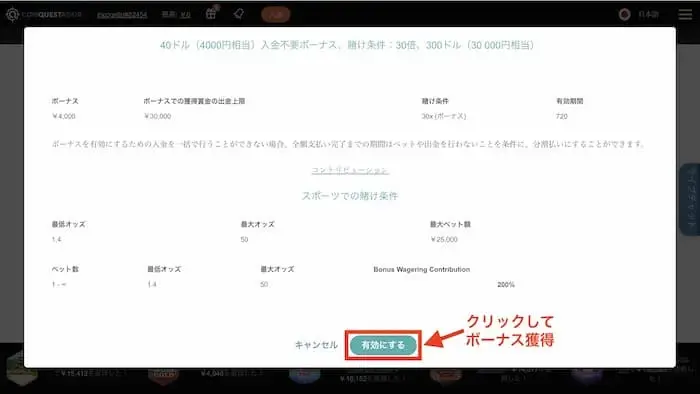Click the ¥25,000 max bet value
The image size is (700, 394).
pyautogui.click(x=444, y=240)
